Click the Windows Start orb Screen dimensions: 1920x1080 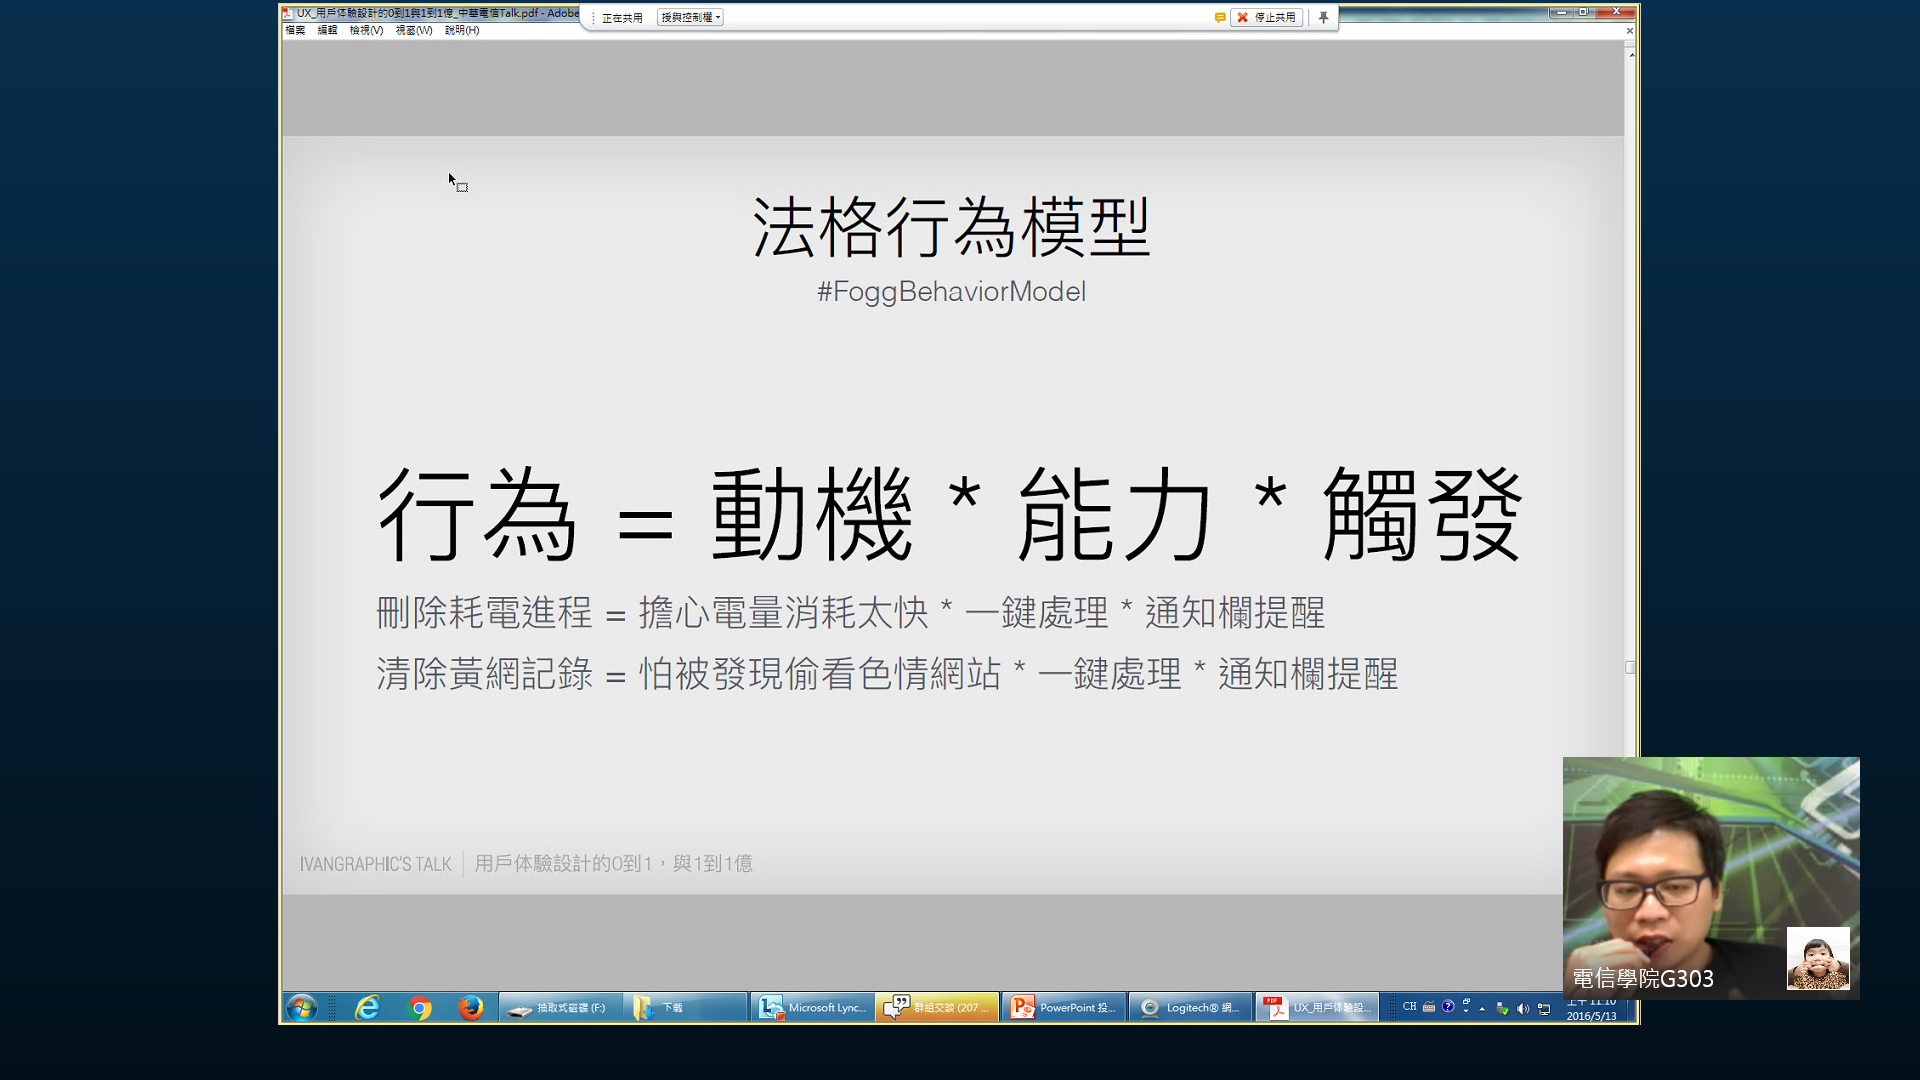(x=301, y=1007)
